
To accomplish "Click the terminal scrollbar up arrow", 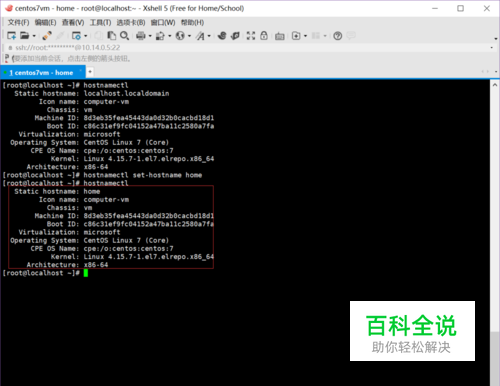I will pos(495,85).
